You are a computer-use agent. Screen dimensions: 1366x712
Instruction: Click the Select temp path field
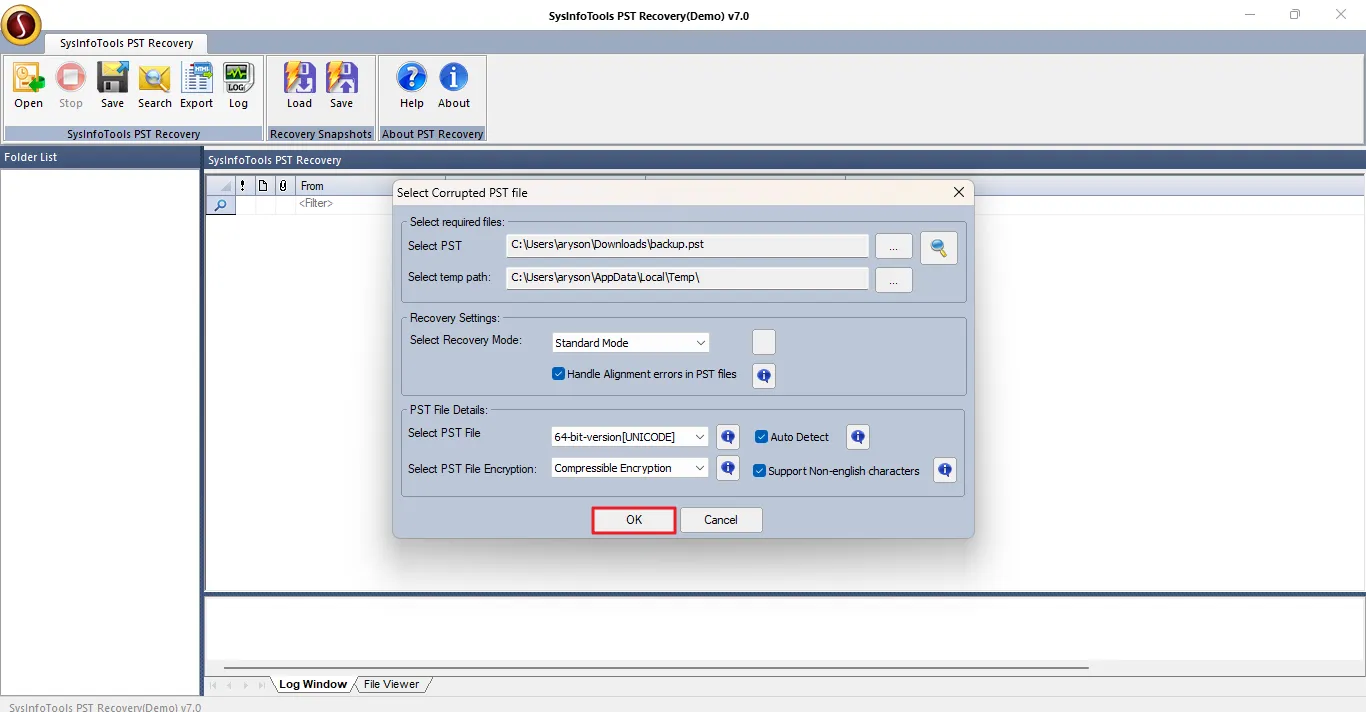(687, 279)
